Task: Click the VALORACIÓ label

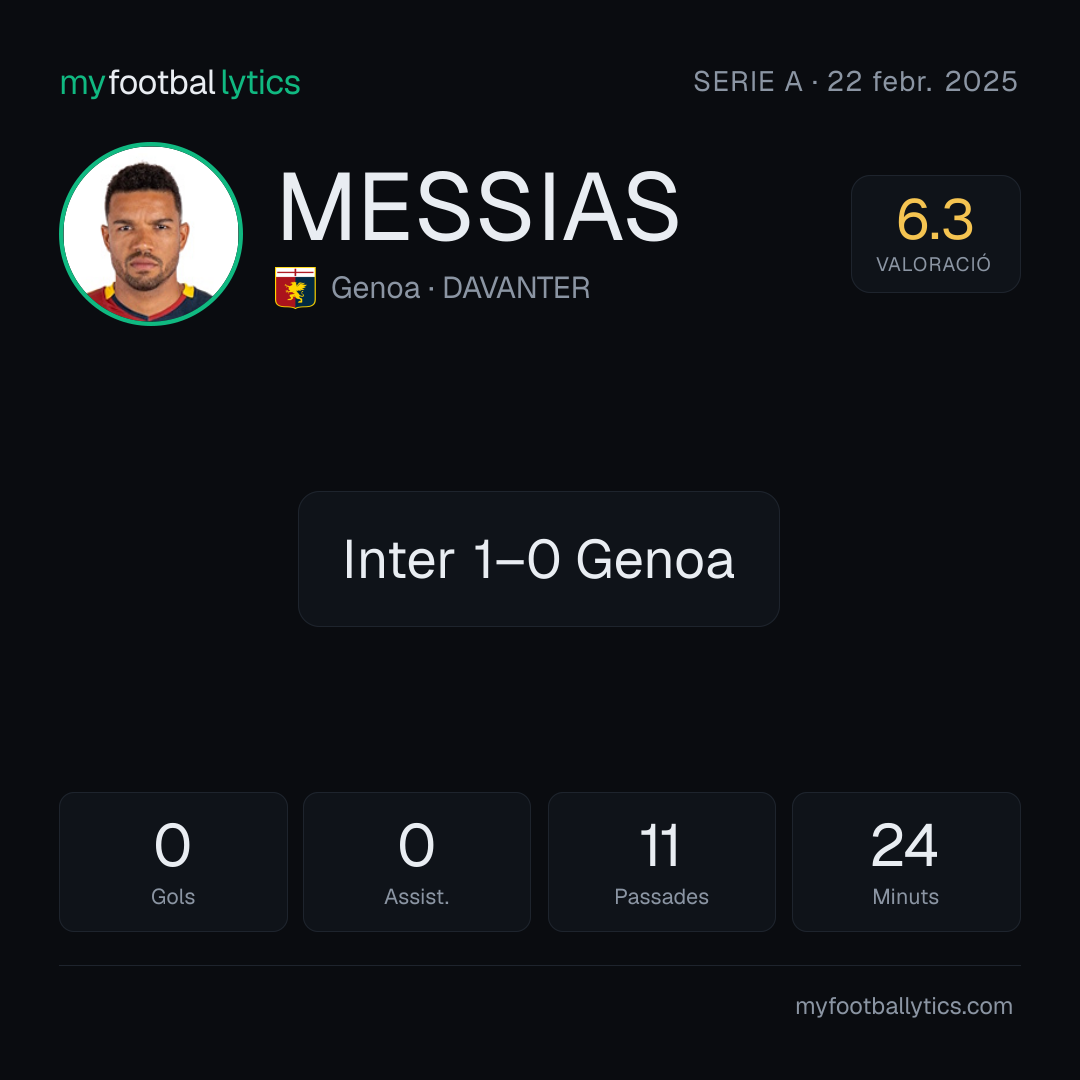Action: pos(933,264)
